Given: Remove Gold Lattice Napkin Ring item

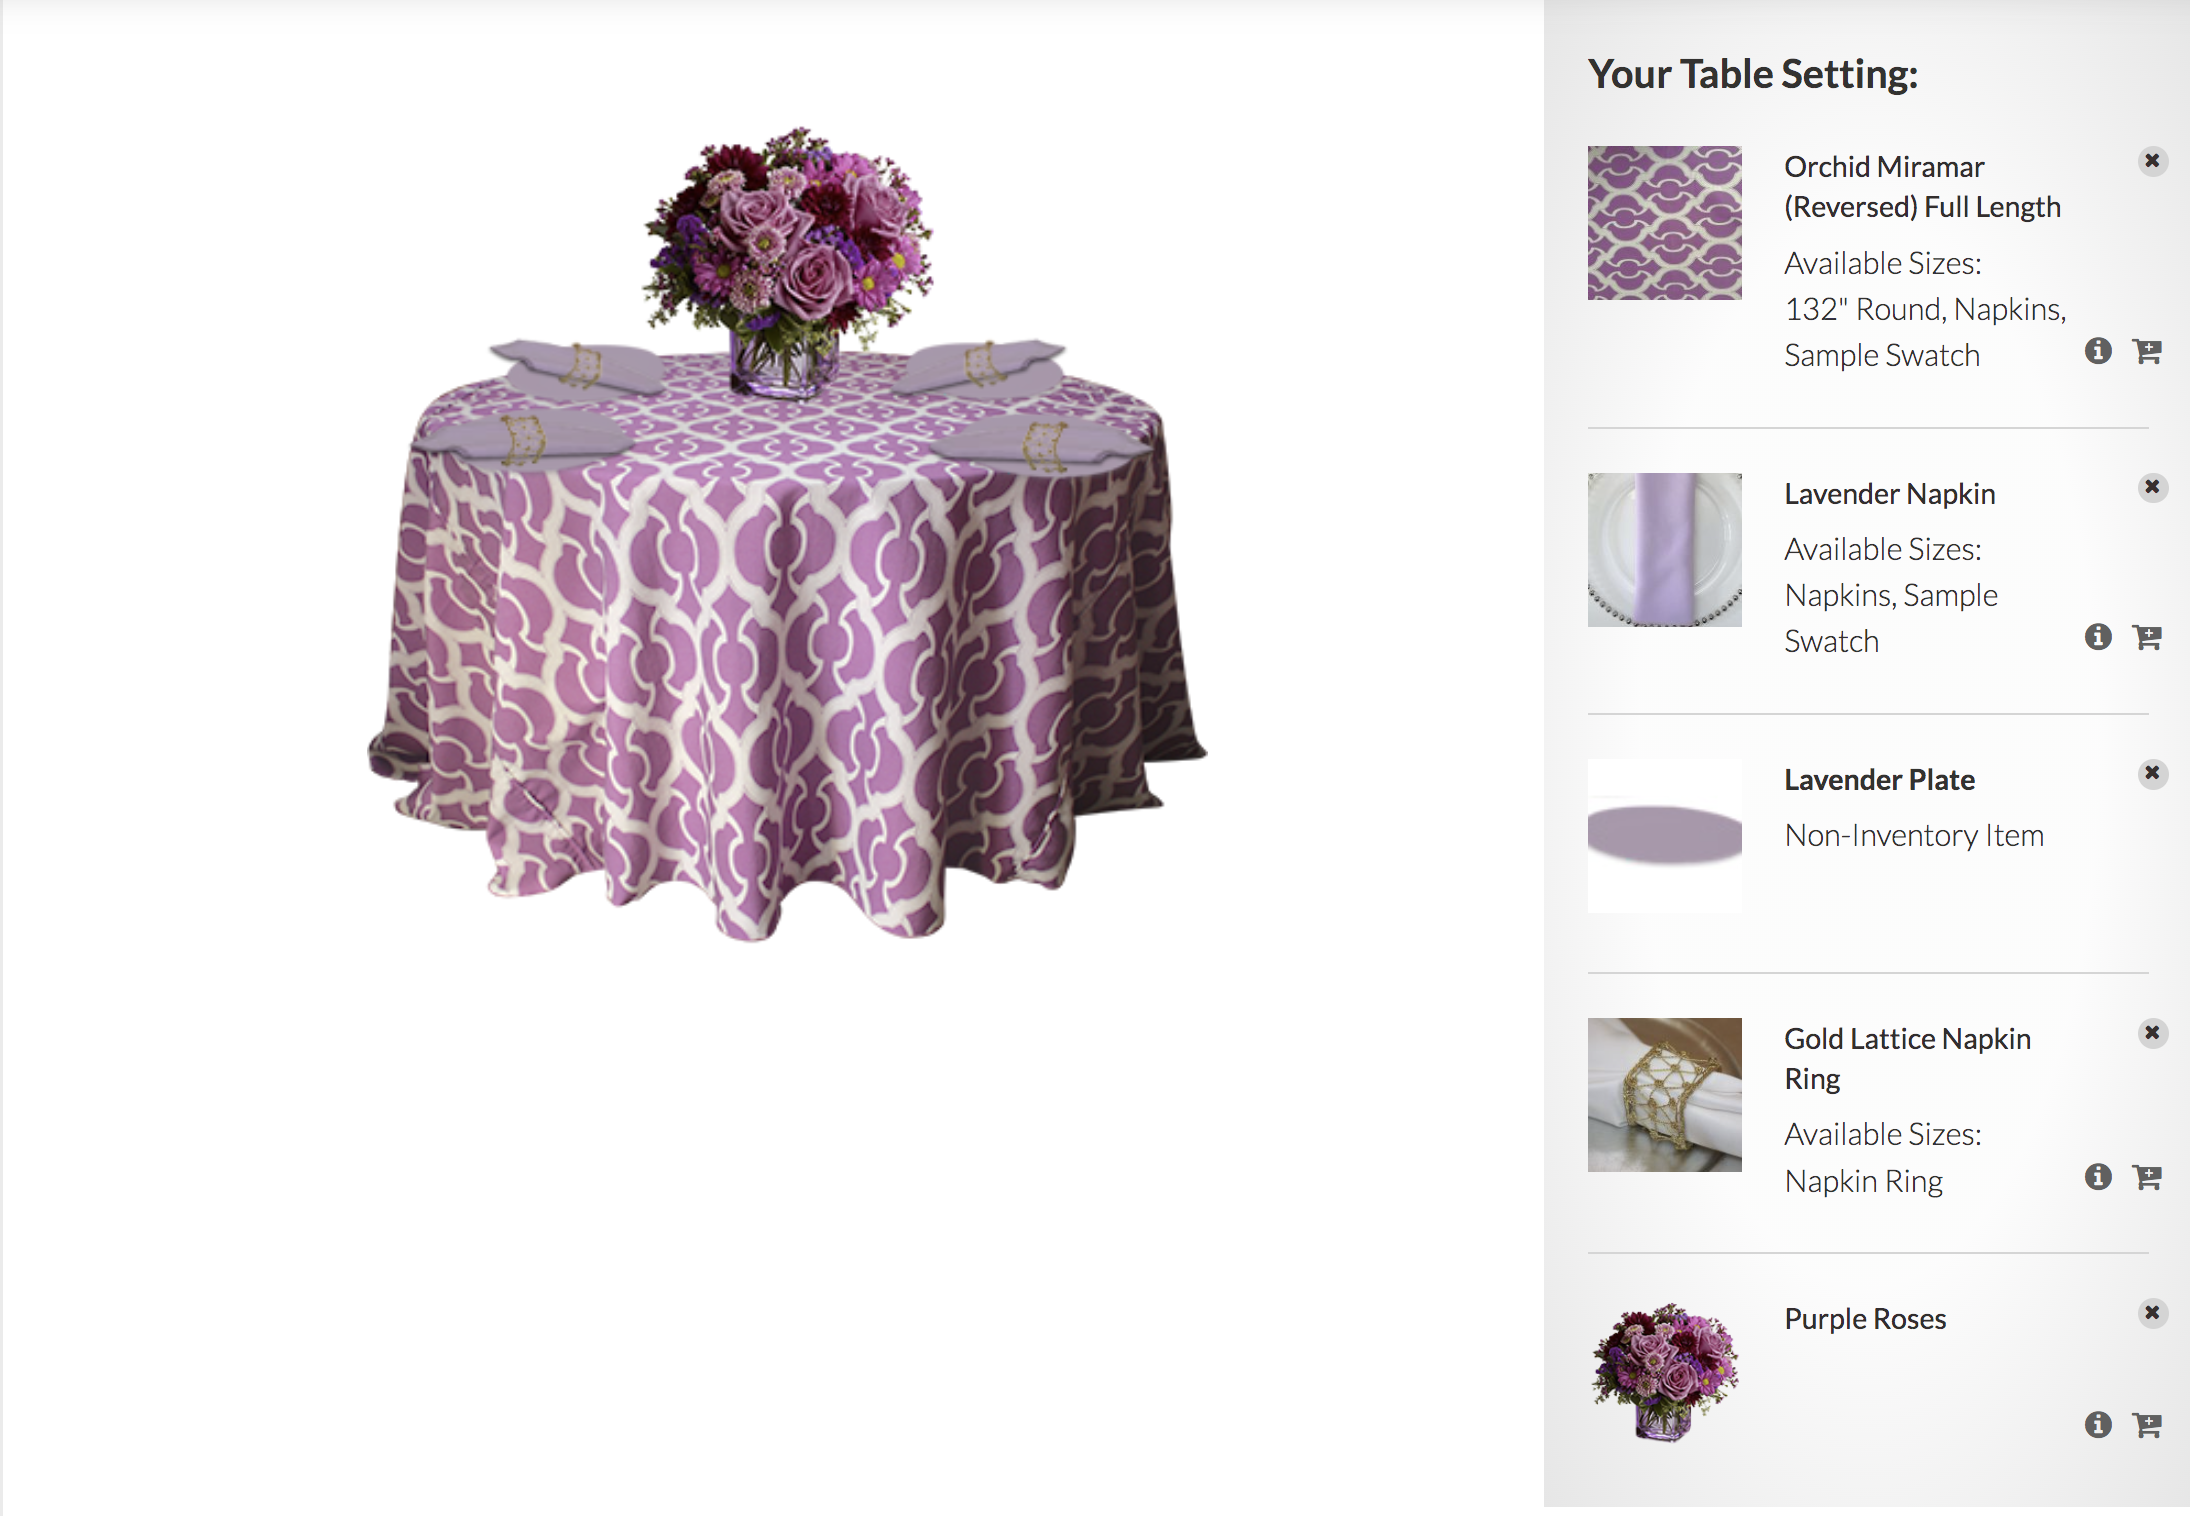Looking at the screenshot, I should pos(2152,1032).
